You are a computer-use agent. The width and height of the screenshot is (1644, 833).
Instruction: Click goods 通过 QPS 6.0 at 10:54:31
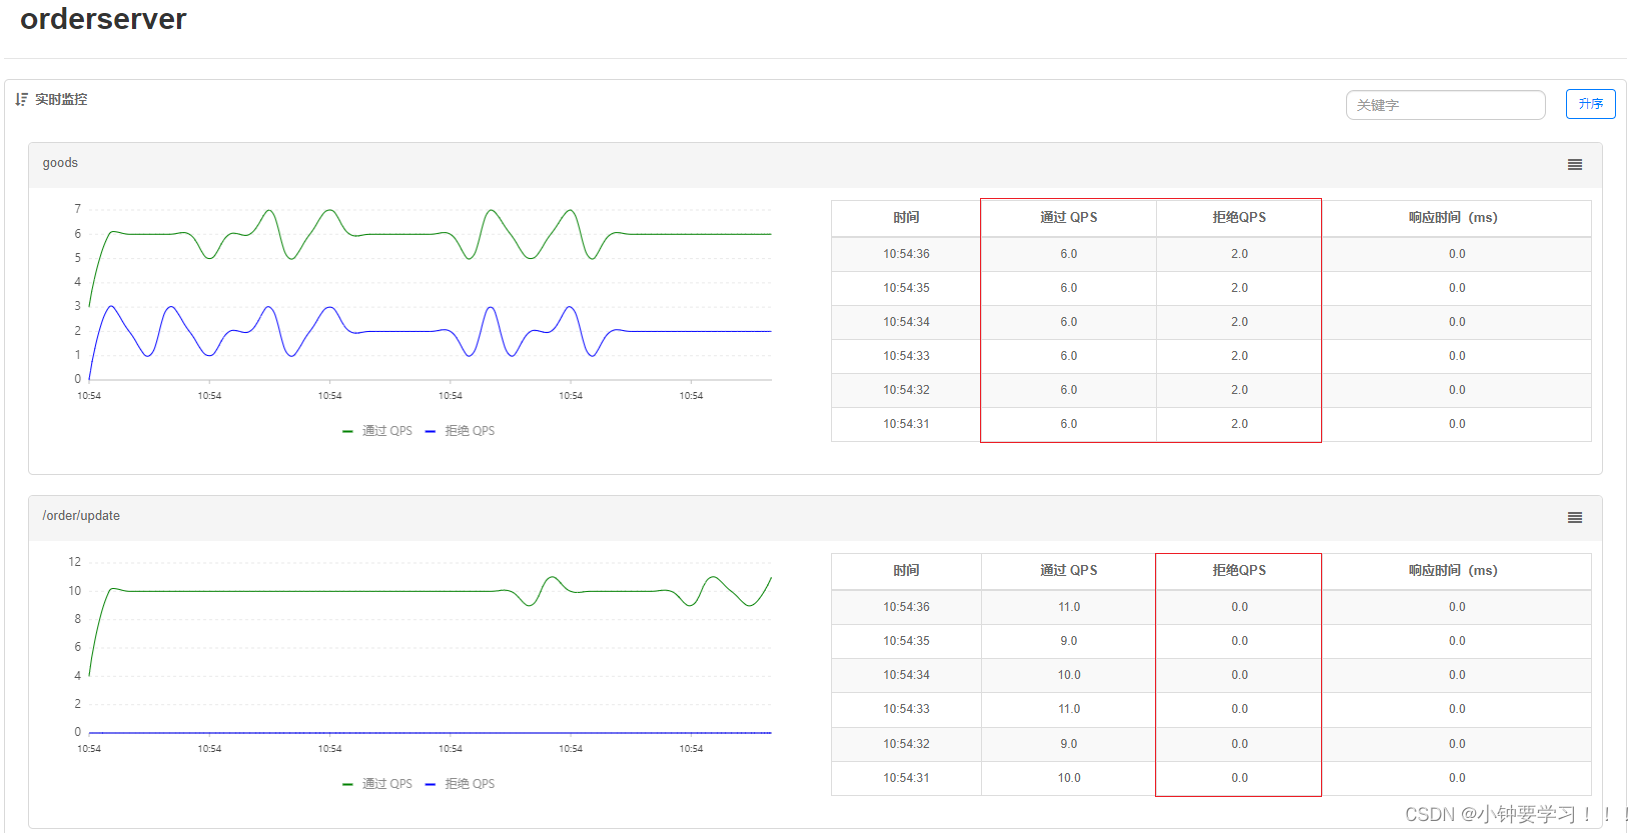pyautogui.click(x=1069, y=424)
